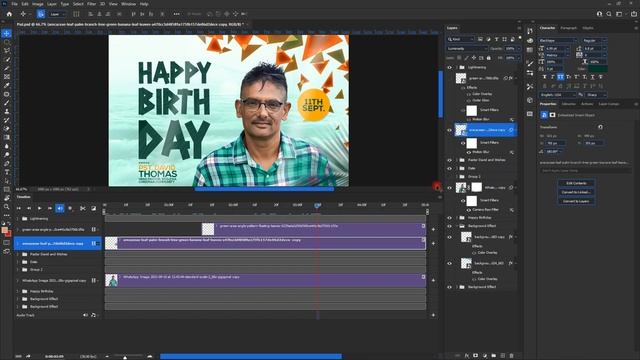Filter layers by type (T) icon

coord(496,39)
